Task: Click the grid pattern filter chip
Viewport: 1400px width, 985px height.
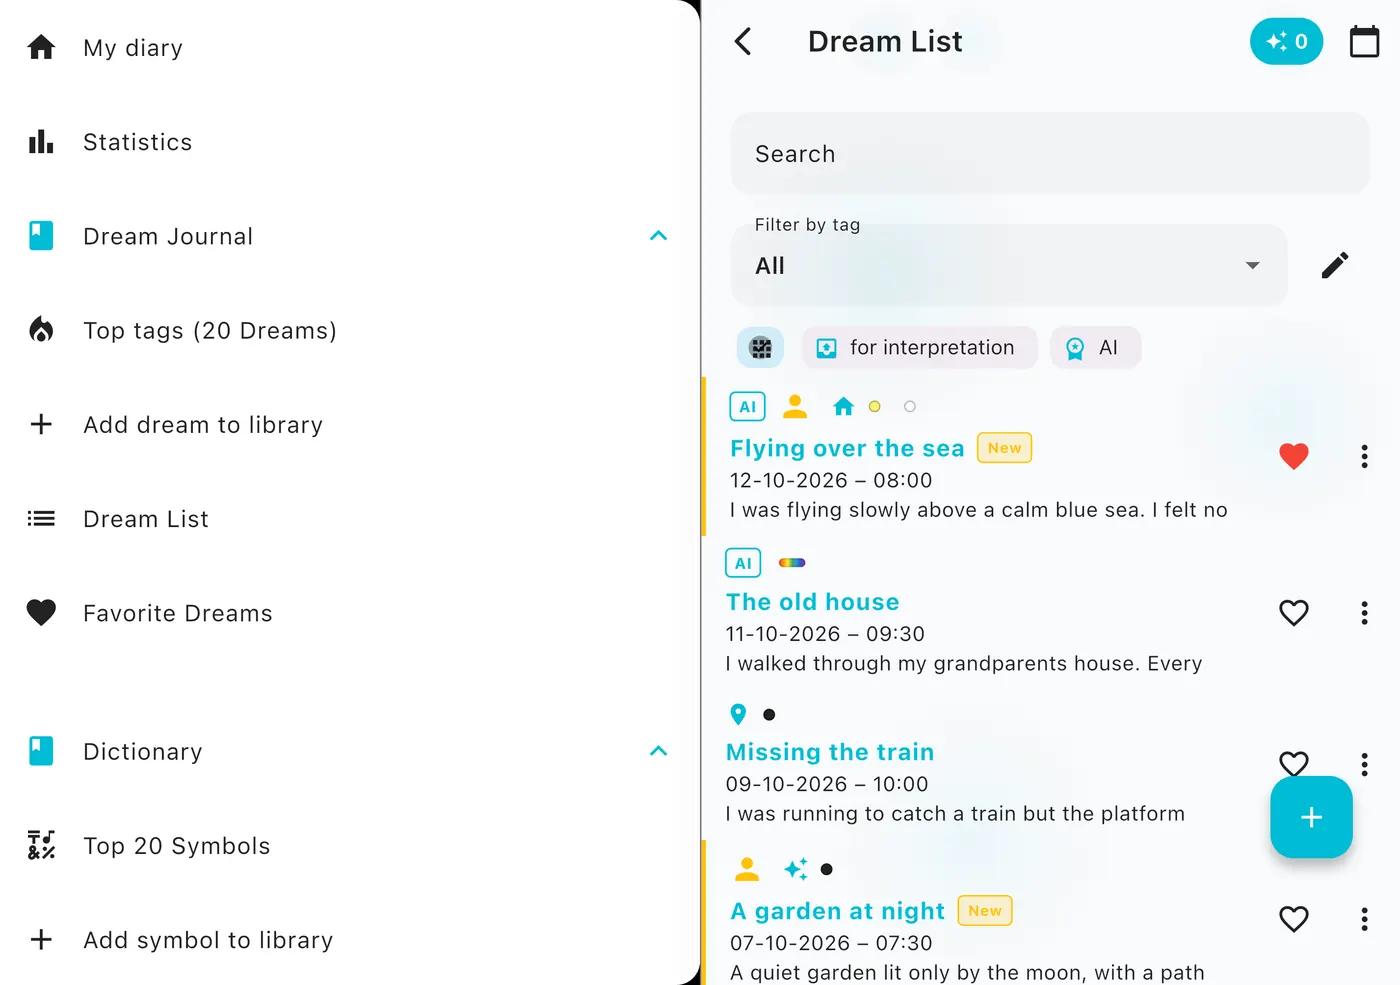Action: click(761, 347)
